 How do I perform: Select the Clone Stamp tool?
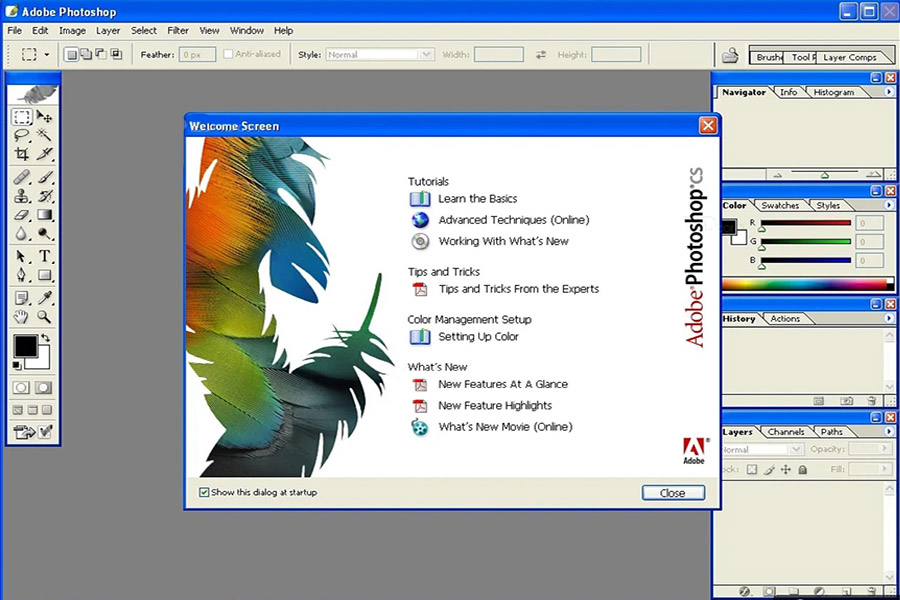point(22,196)
